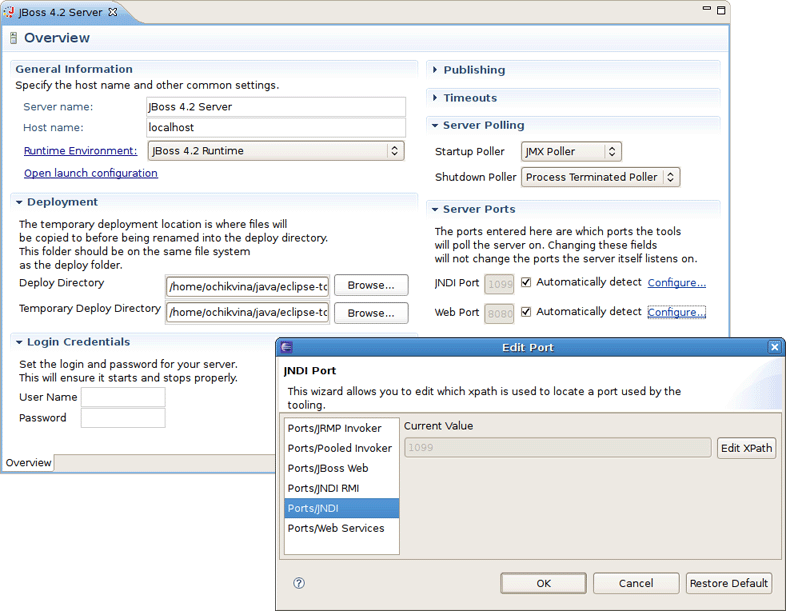Screen dimensions: 786x611
Task: Select Ports/JNDI RMI in the list
Action: (x=342, y=488)
